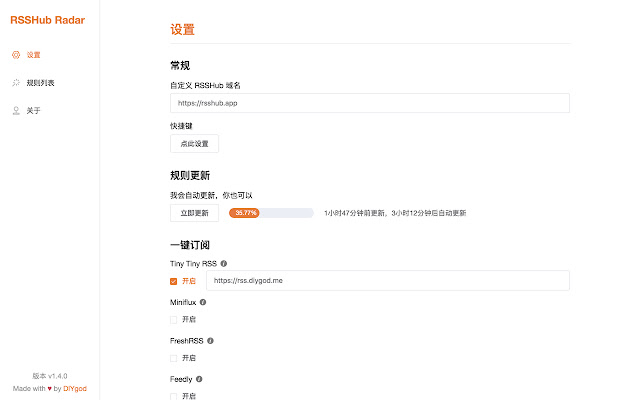Click info icon next to Tiny Tiny RSS
640x400 pixels.
[223, 263]
